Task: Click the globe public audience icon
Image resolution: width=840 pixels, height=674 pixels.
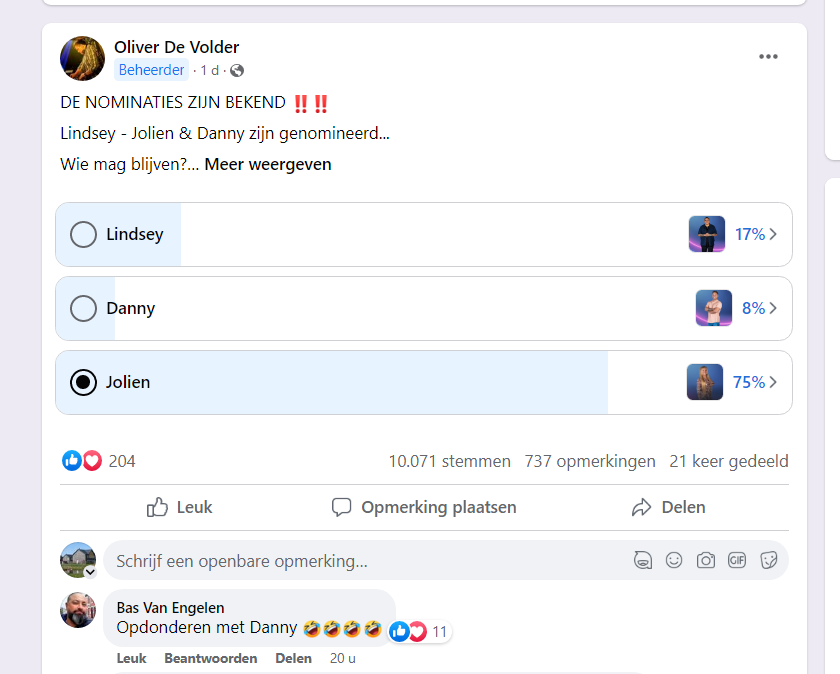Action: click(237, 71)
